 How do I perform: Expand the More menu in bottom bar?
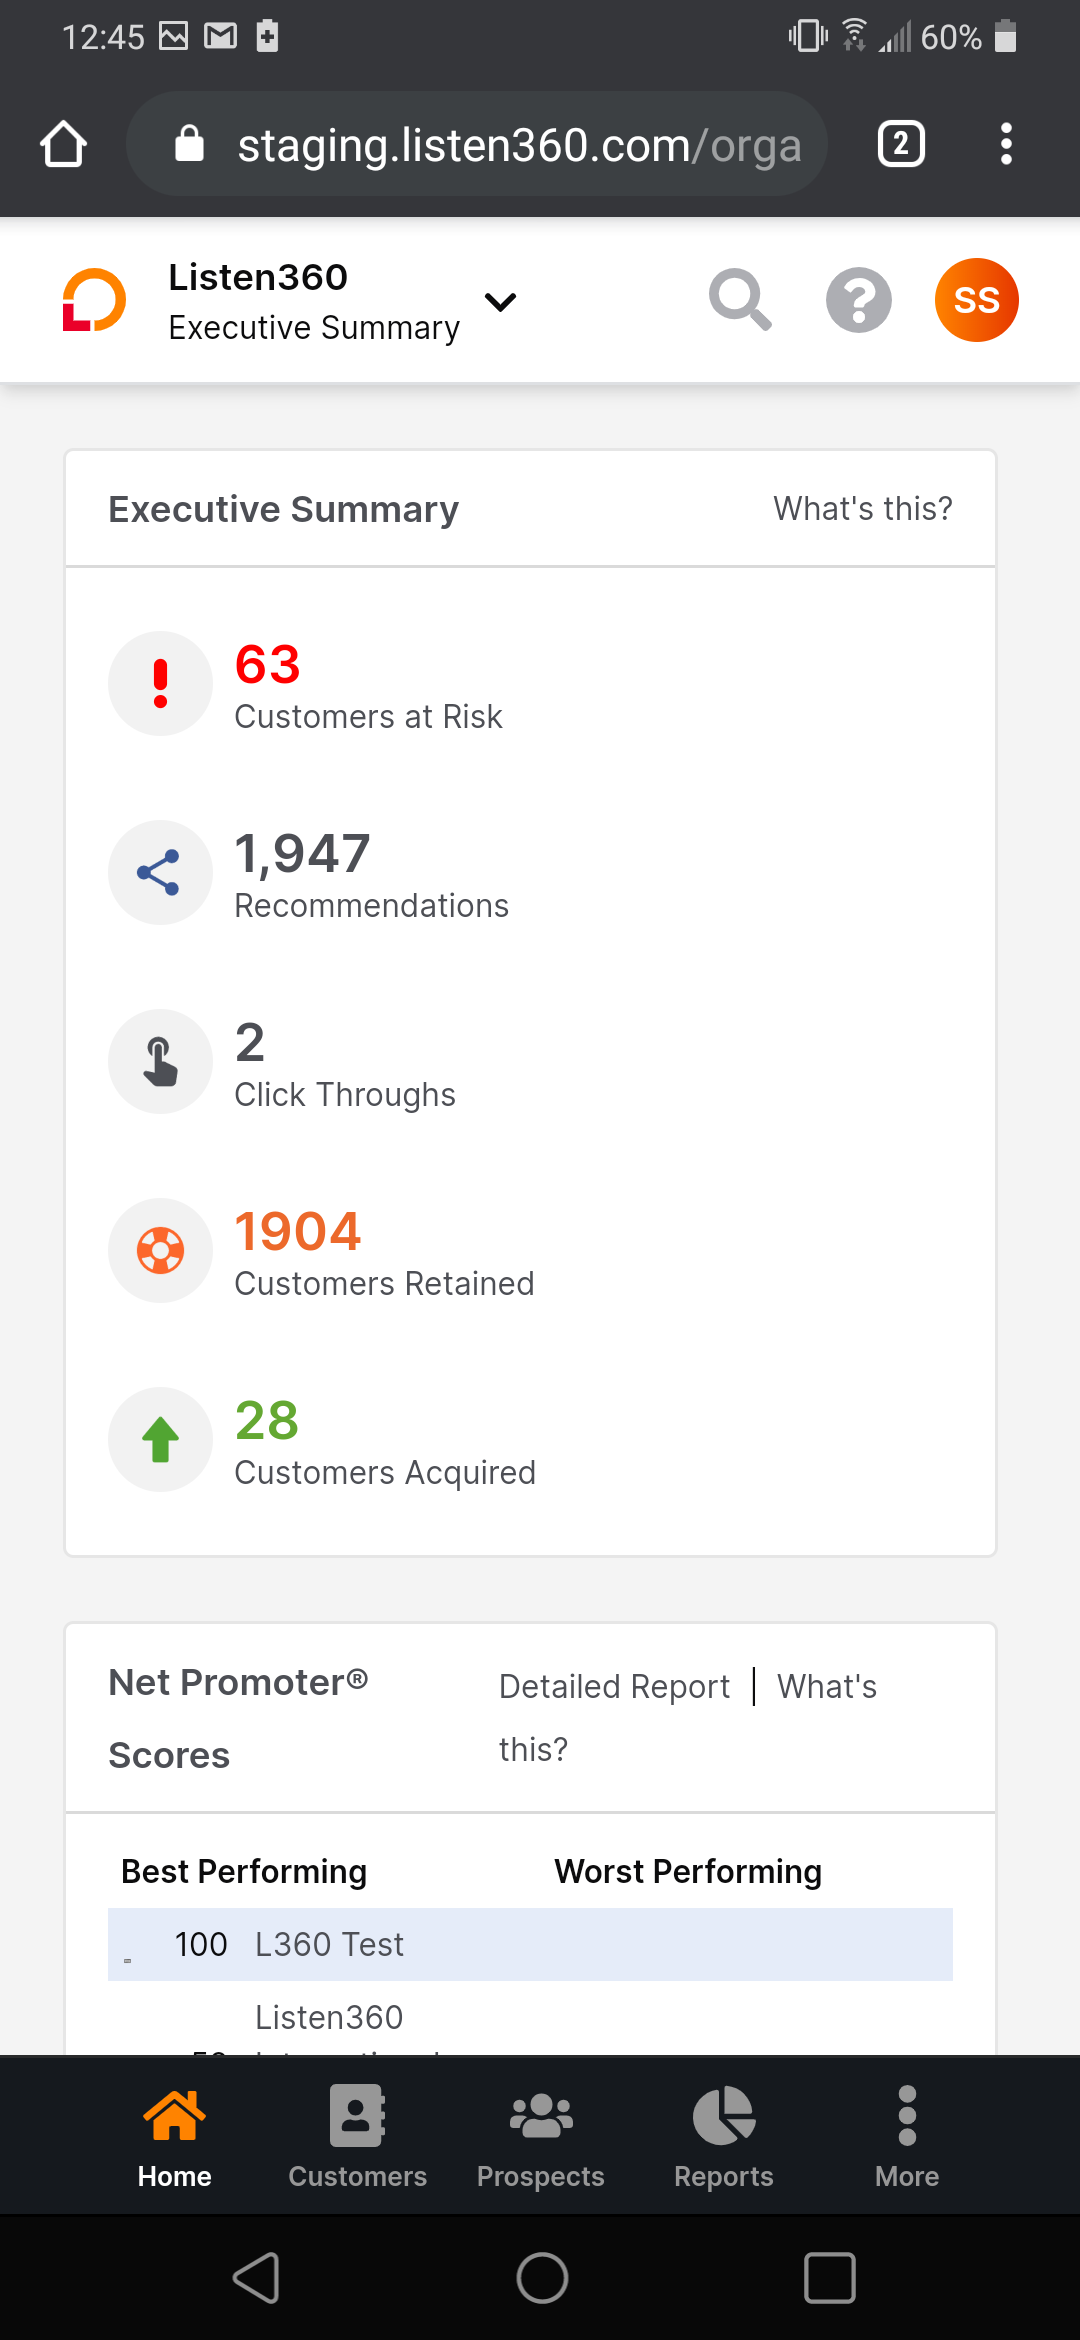point(907,2136)
